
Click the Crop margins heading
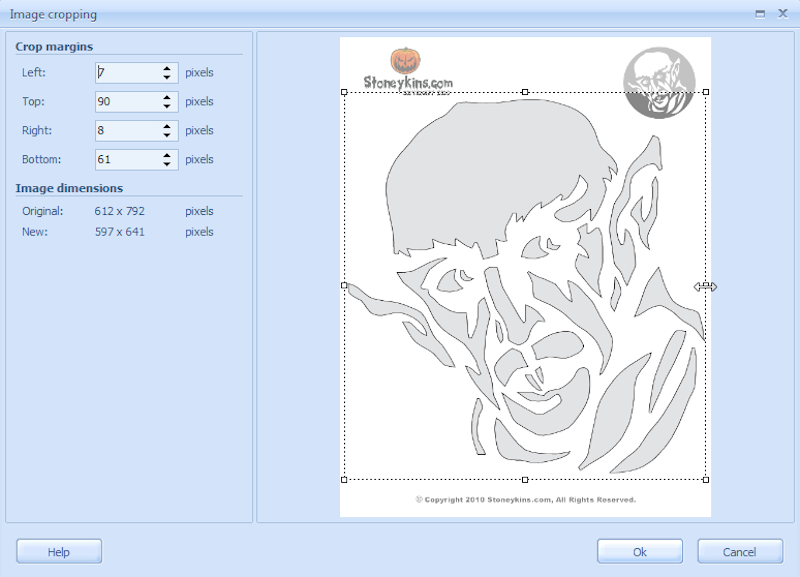coord(54,46)
